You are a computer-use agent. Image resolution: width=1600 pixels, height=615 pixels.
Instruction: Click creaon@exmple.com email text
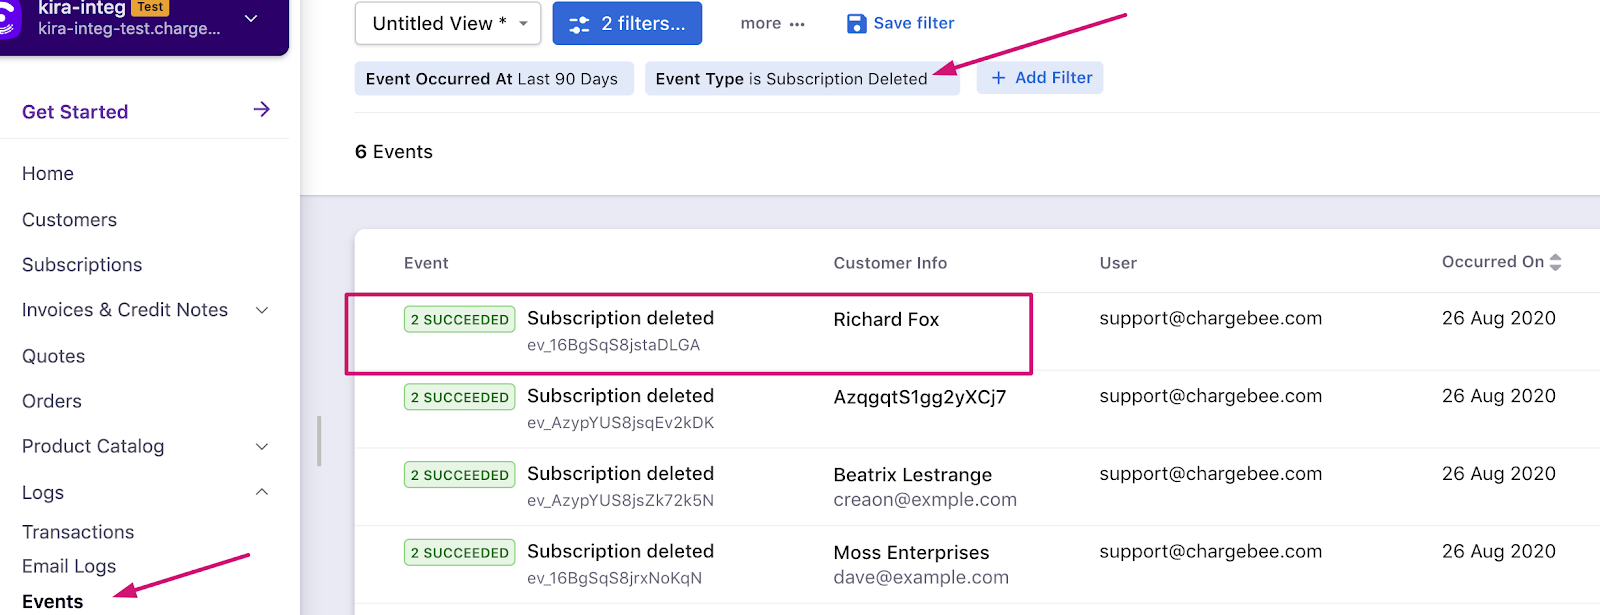coord(925,500)
